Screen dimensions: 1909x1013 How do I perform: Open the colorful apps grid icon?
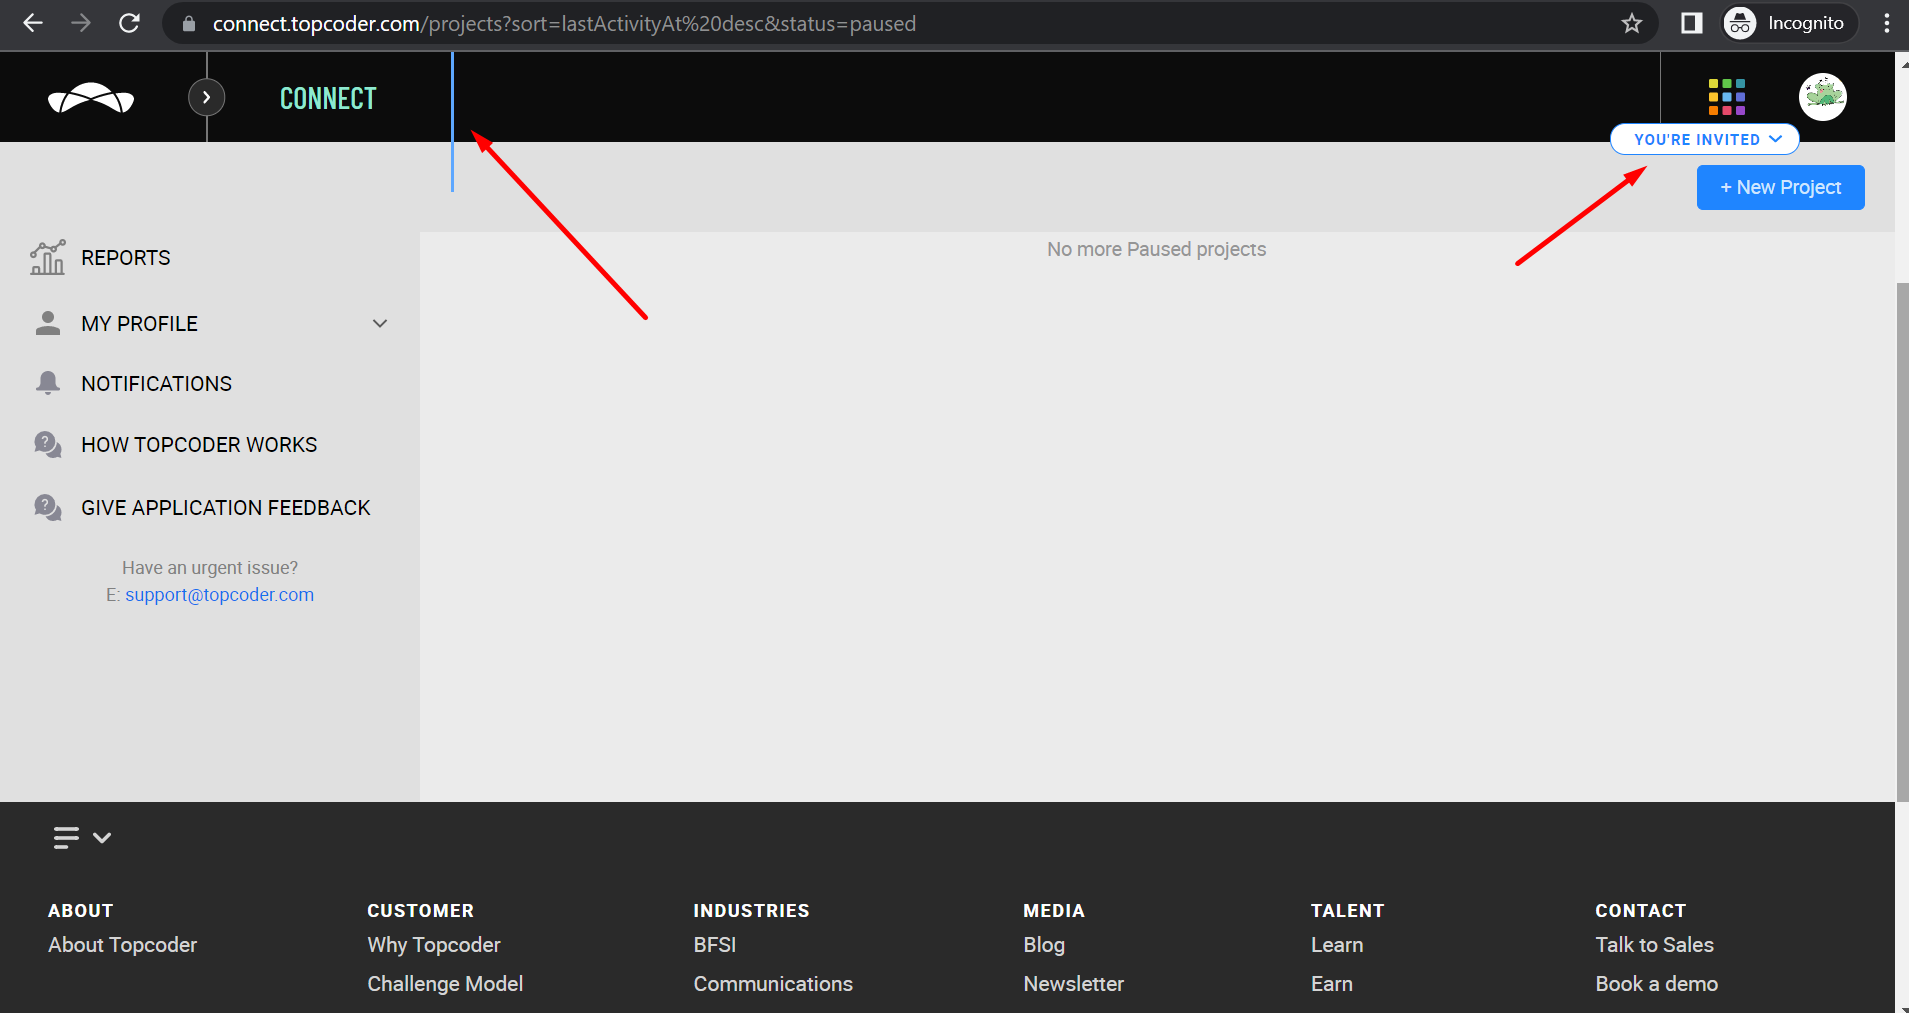coord(1727,97)
